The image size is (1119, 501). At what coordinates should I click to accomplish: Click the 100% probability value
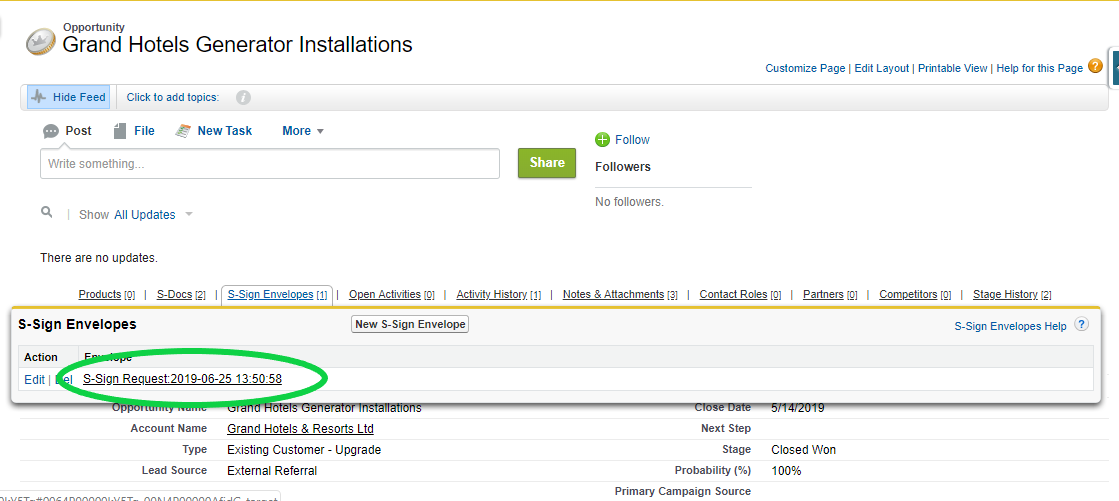click(x=786, y=470)
